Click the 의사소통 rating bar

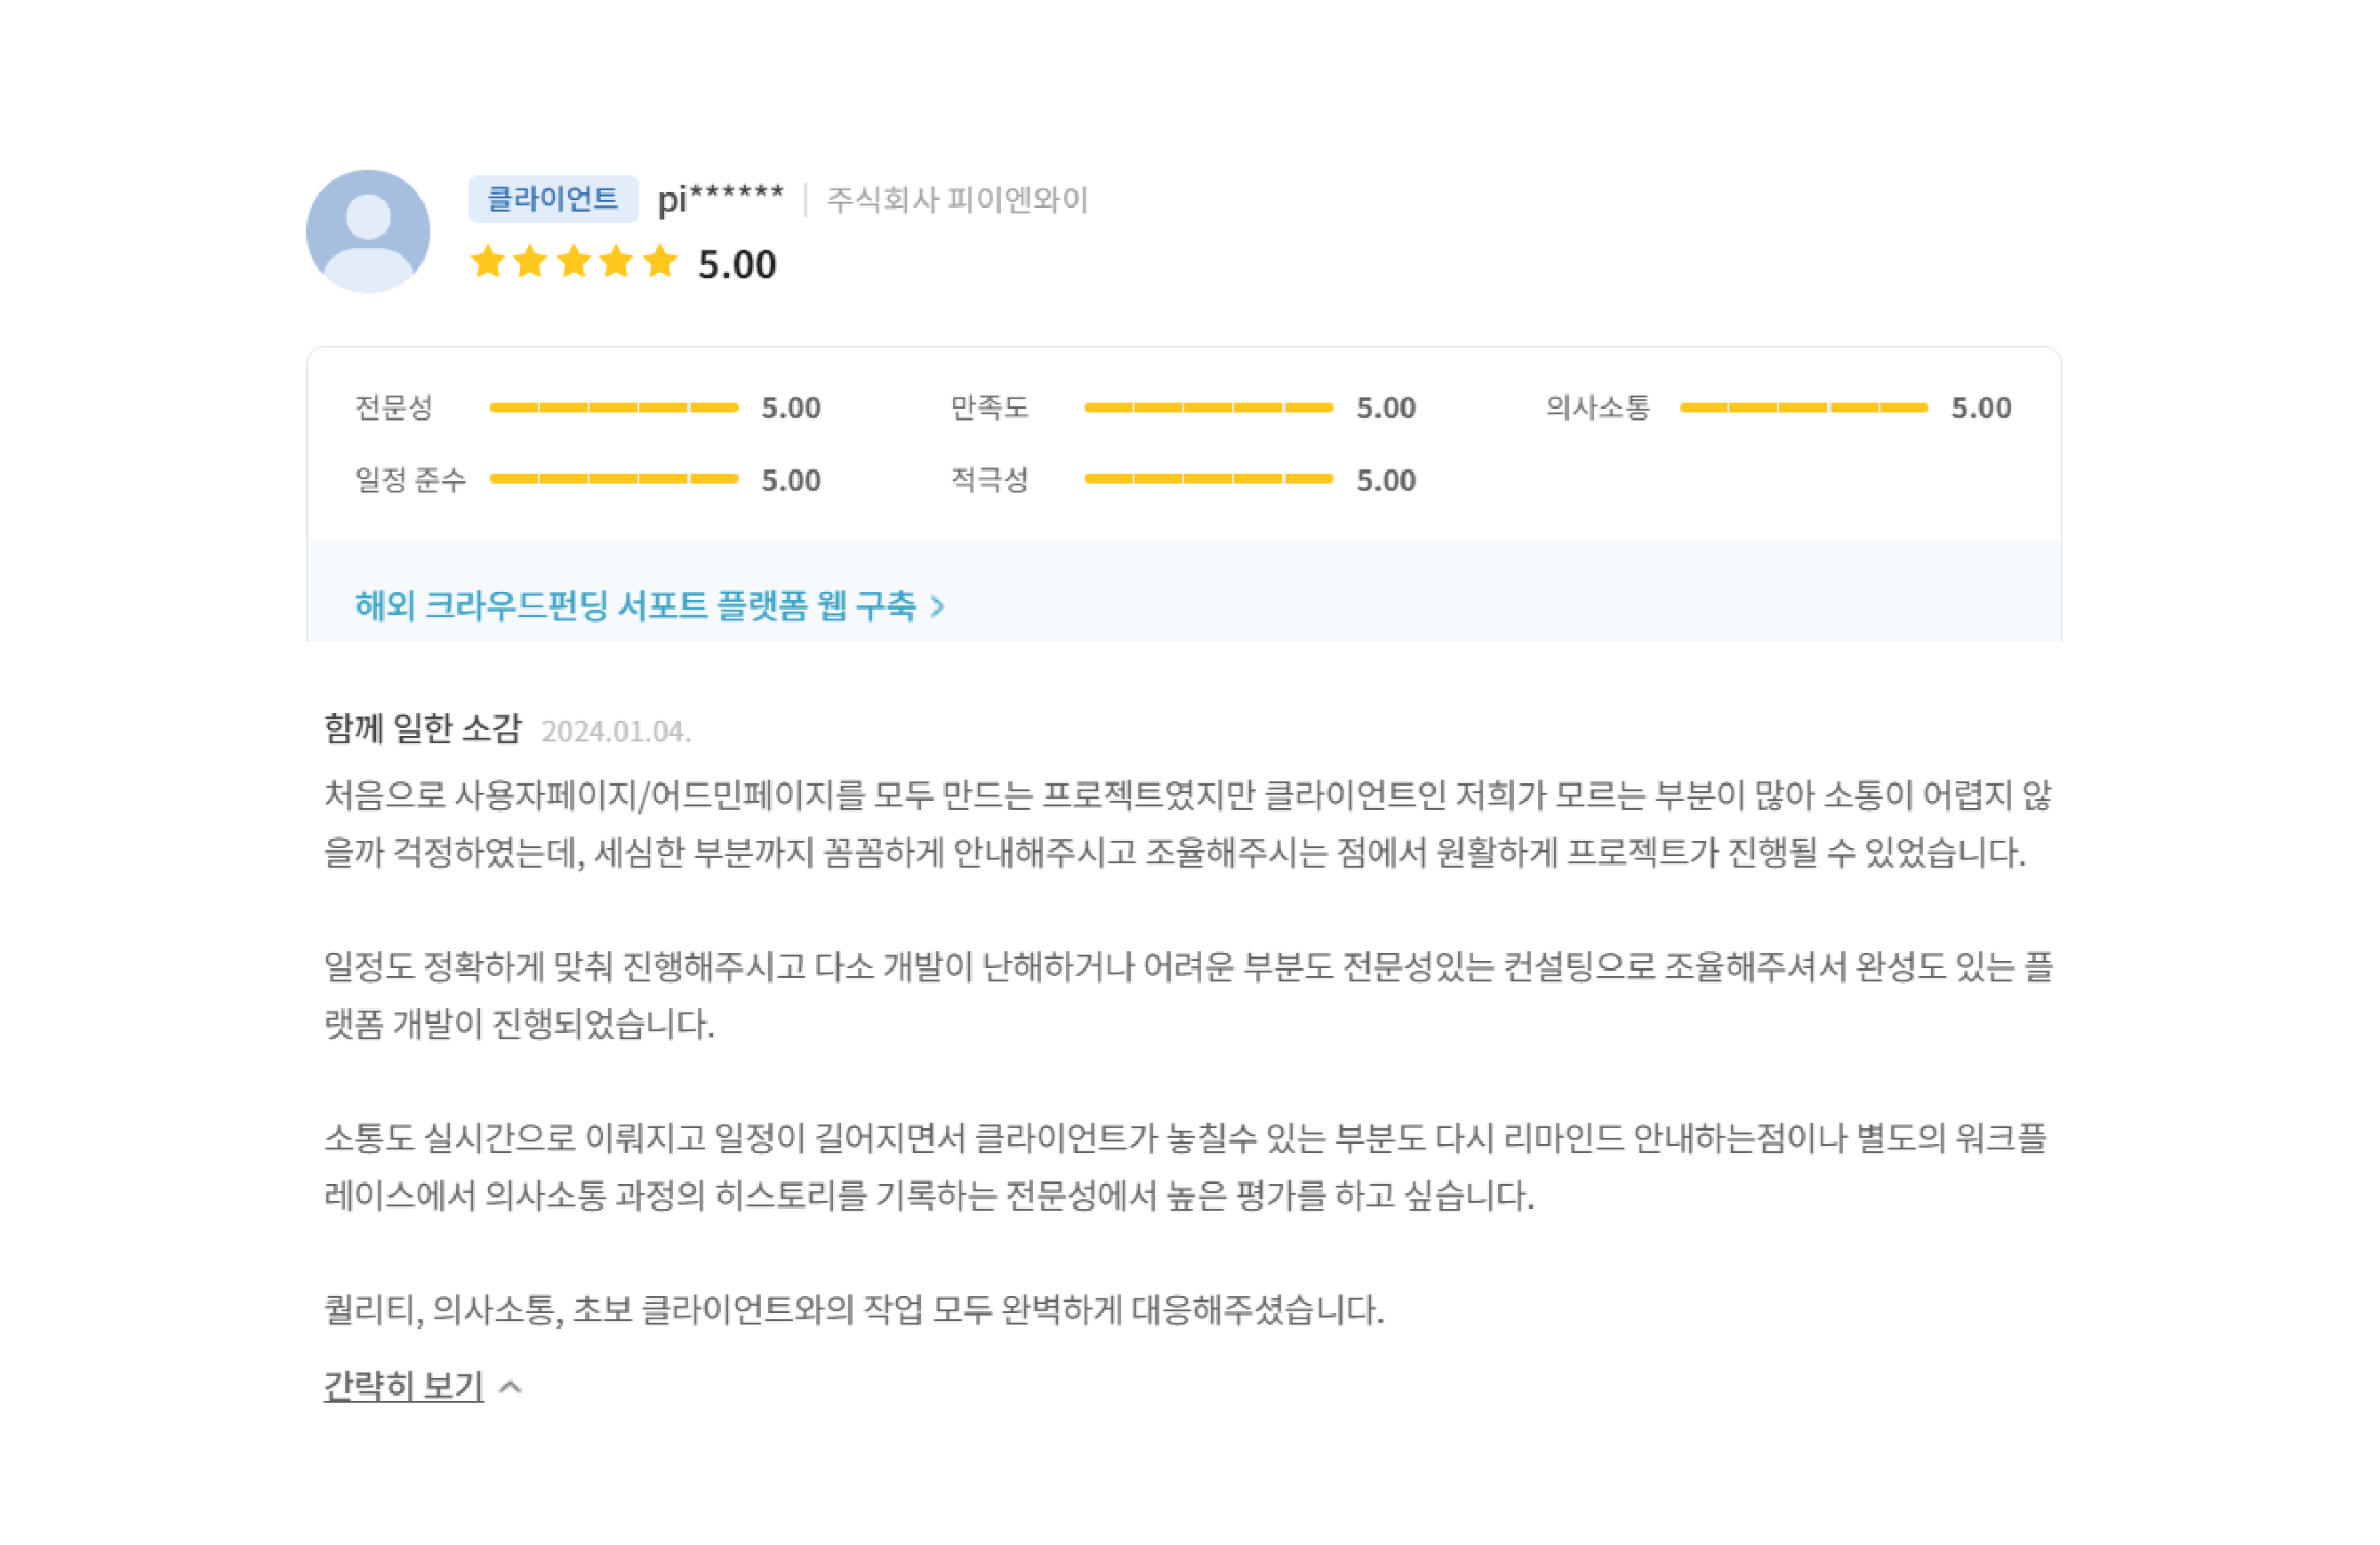coord(1803,408)
